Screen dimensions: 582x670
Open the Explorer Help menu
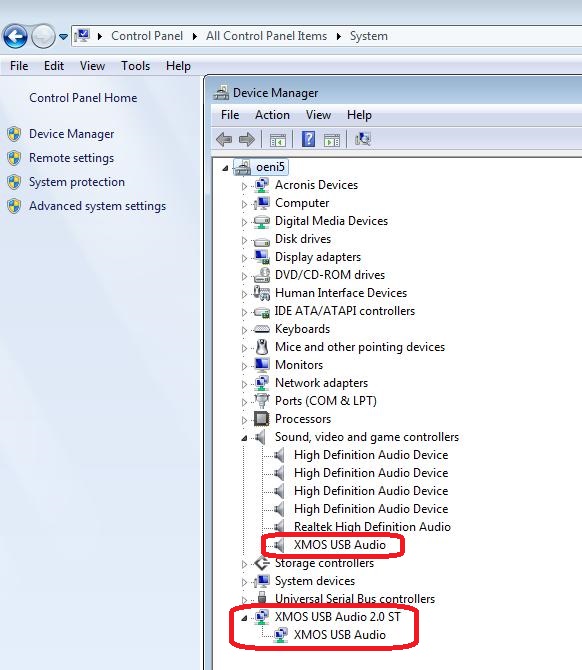[178, 66]
